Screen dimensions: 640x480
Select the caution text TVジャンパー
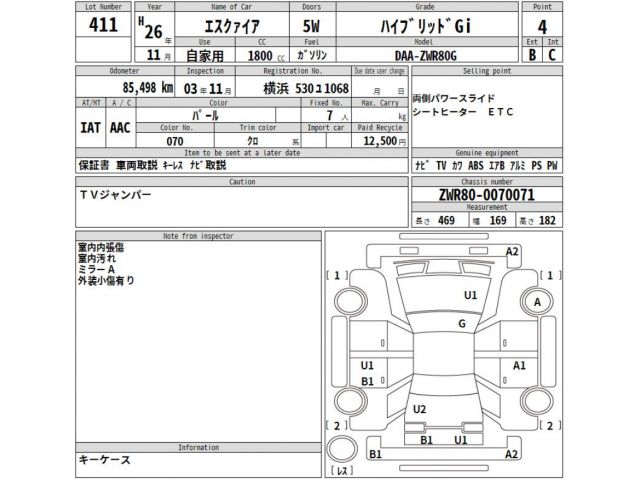pyautogui.click(x=115, y=195)
